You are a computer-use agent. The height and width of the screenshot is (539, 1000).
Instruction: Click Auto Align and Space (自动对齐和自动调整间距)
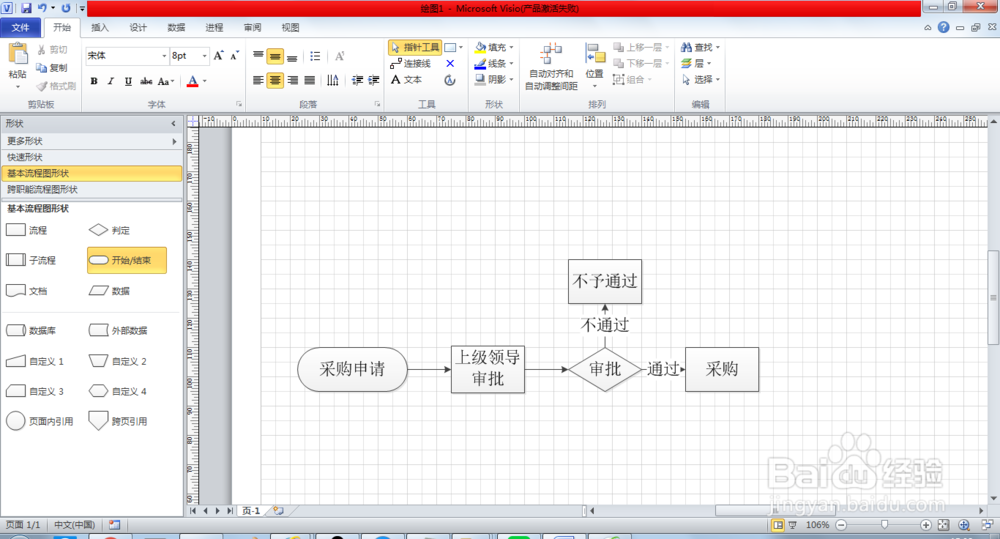(551, 67)
